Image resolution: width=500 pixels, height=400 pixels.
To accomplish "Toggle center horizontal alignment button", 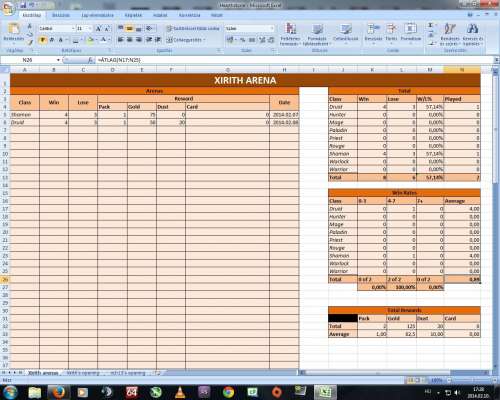I will click(x=129, y=40).
